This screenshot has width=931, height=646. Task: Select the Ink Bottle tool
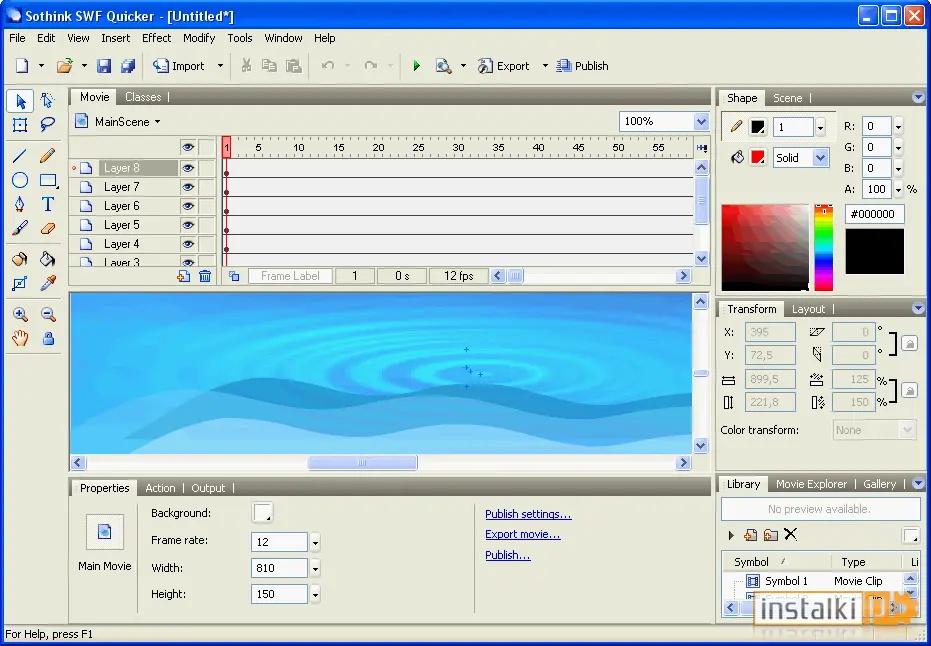[20, 259]
